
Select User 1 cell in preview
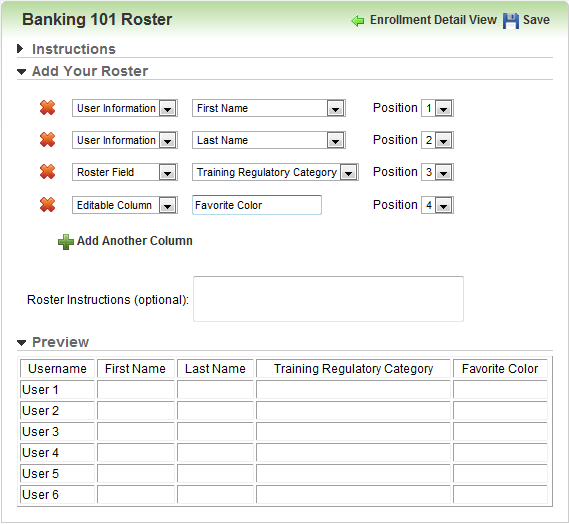coord(57,390)
